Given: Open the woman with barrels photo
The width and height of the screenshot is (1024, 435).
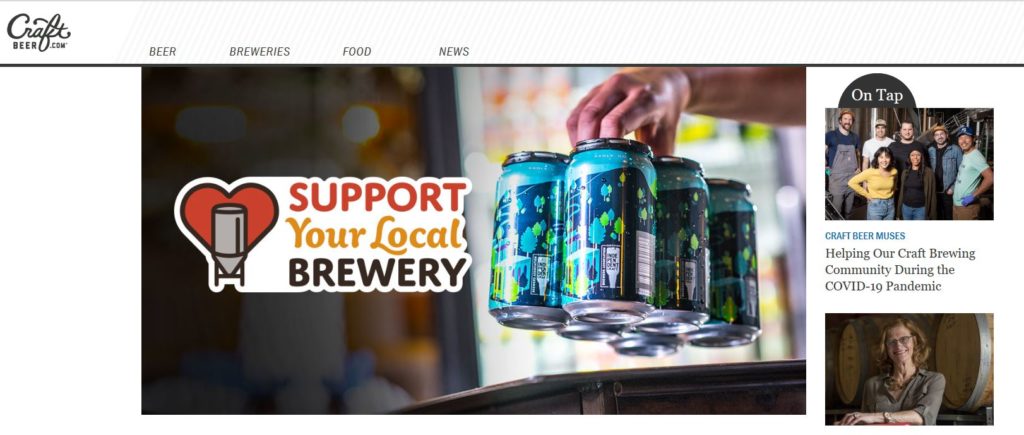Looking at the screenshot, I should click(909, 369).
